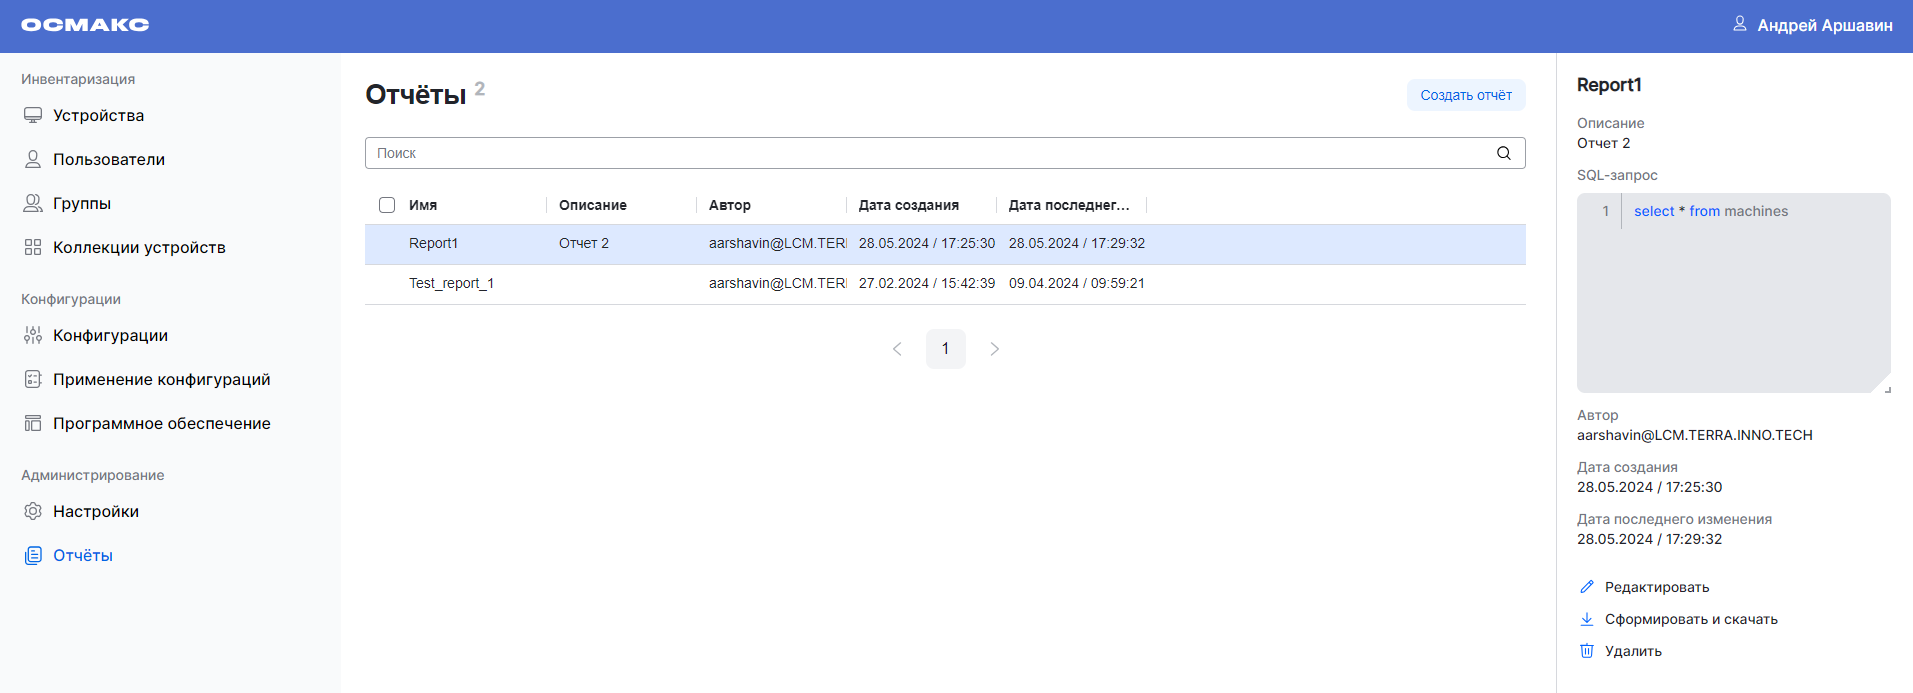Image resolution: width=1913 pixels, height=693 pixels.
Task: Click the Users person icon in sidebar
Action: click(33, 160)
